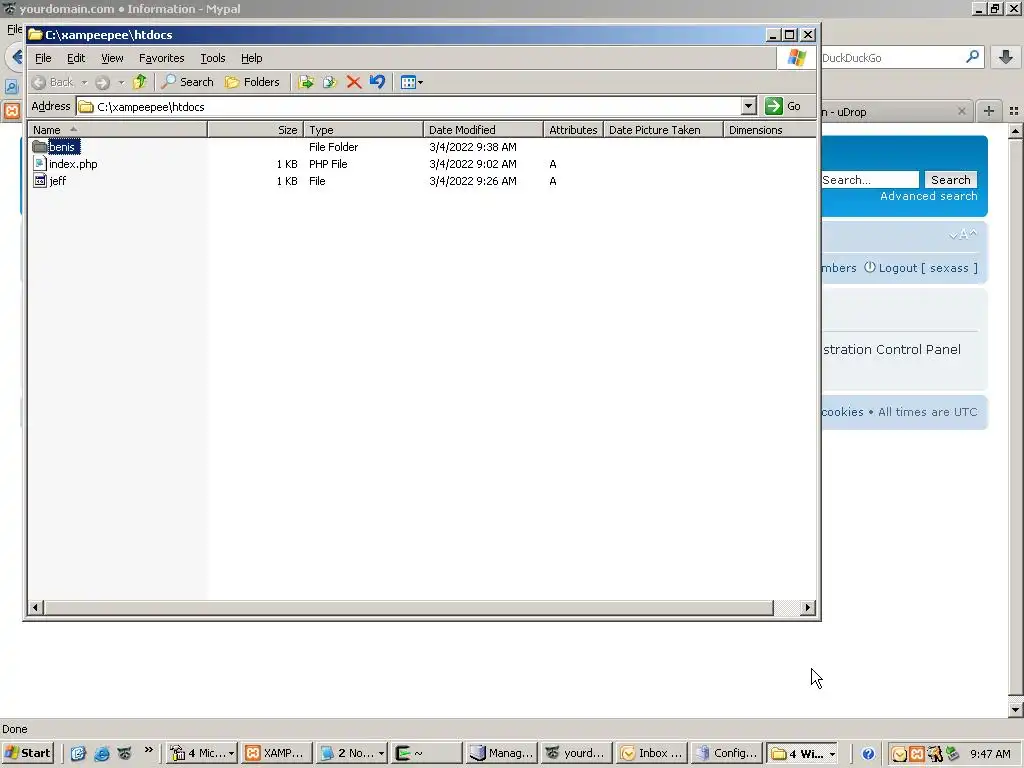The width and height of the screenshot is (1024, 768).
Task: Select the jeff file icon
Action: tap(40, 180)
